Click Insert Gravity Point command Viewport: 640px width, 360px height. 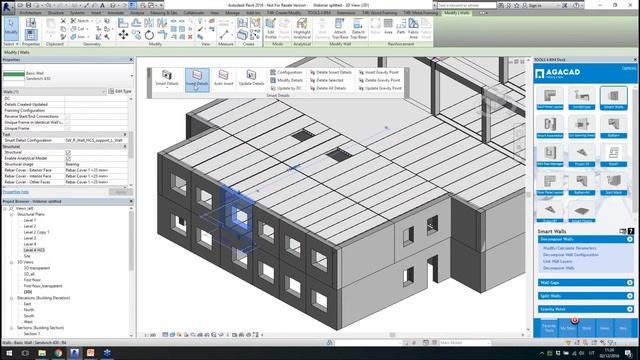click(379, 72)
